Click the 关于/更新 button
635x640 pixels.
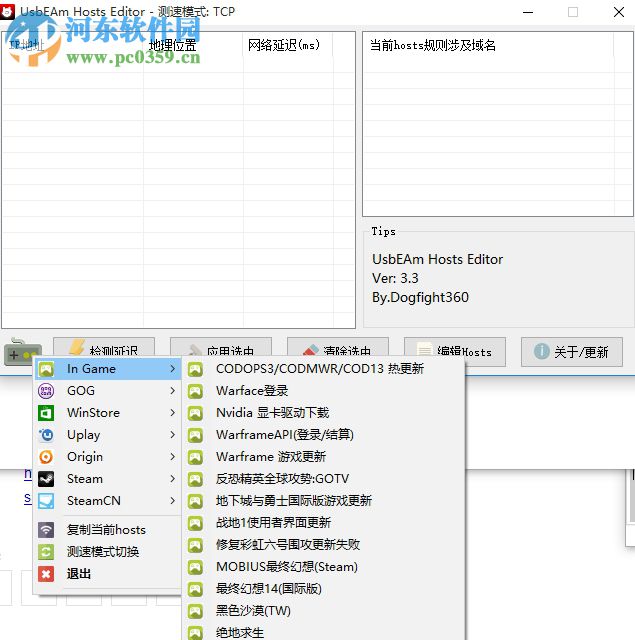572,352
